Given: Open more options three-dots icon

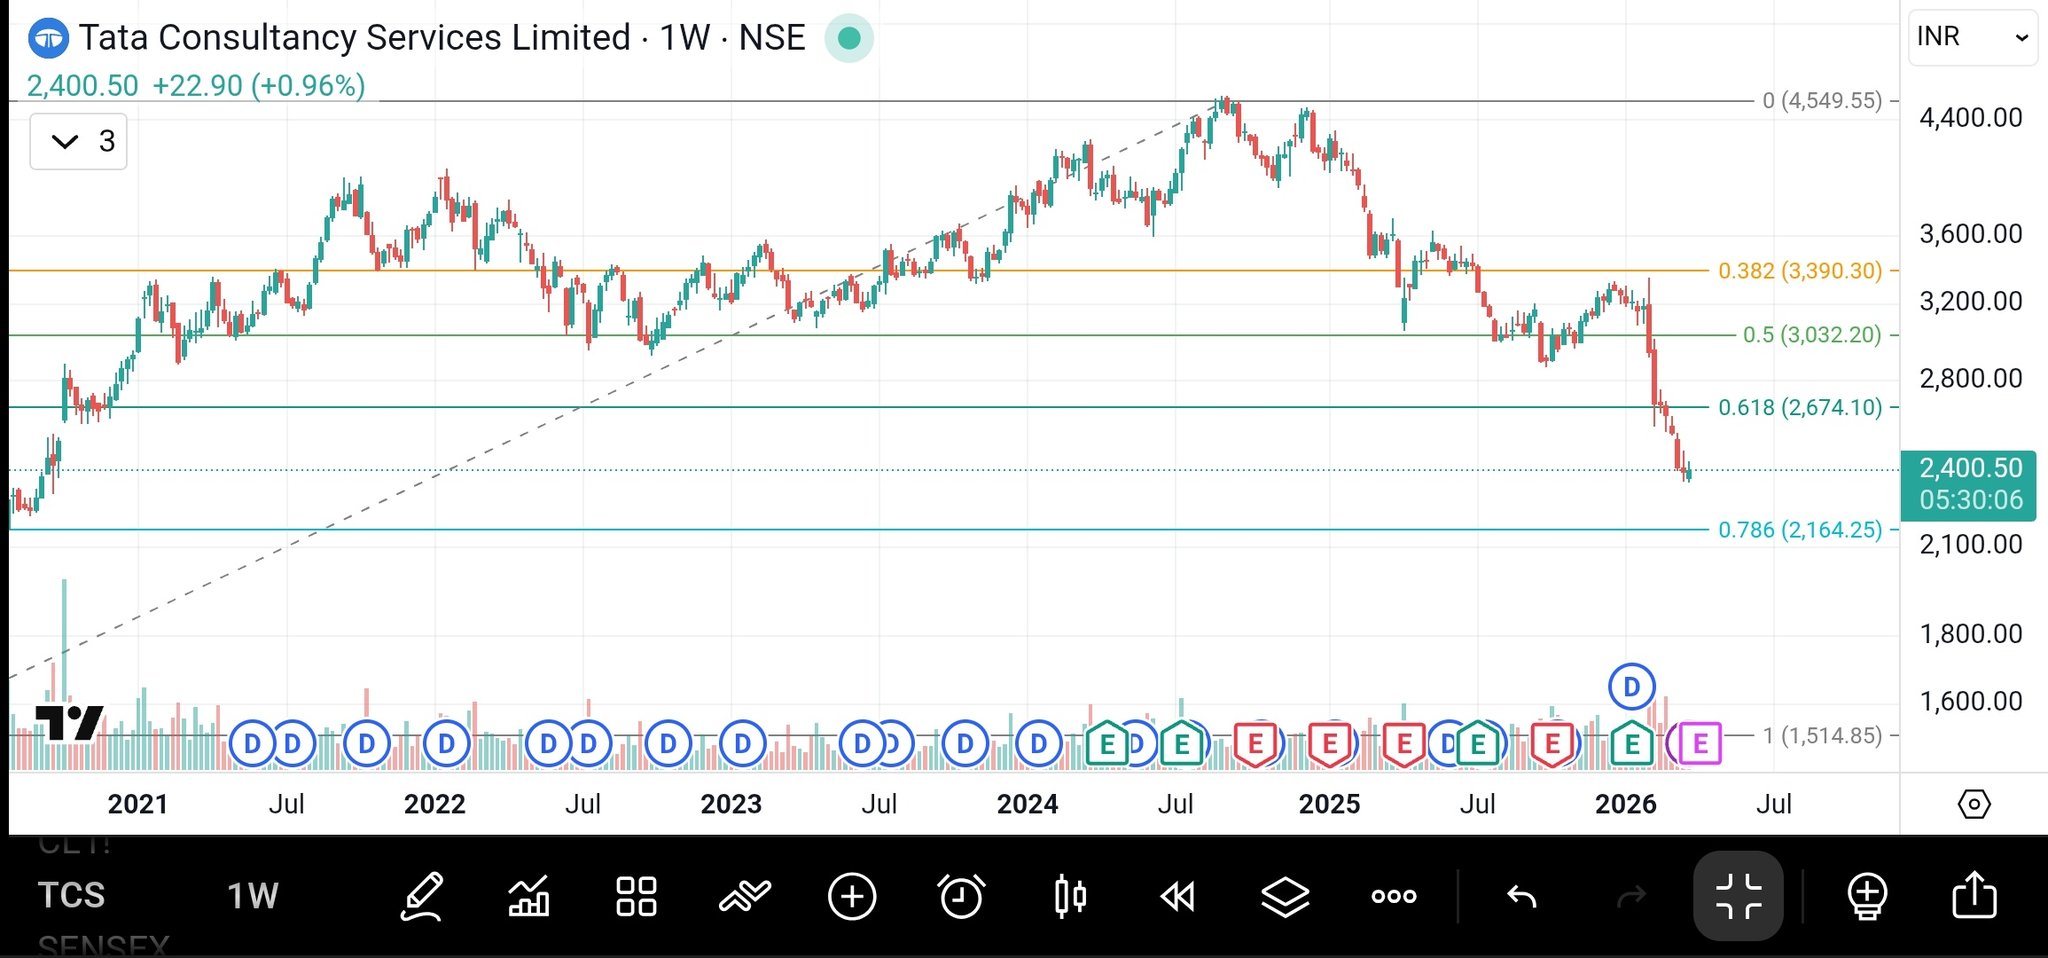Looking at the screenshot, I should [1394, 896].
